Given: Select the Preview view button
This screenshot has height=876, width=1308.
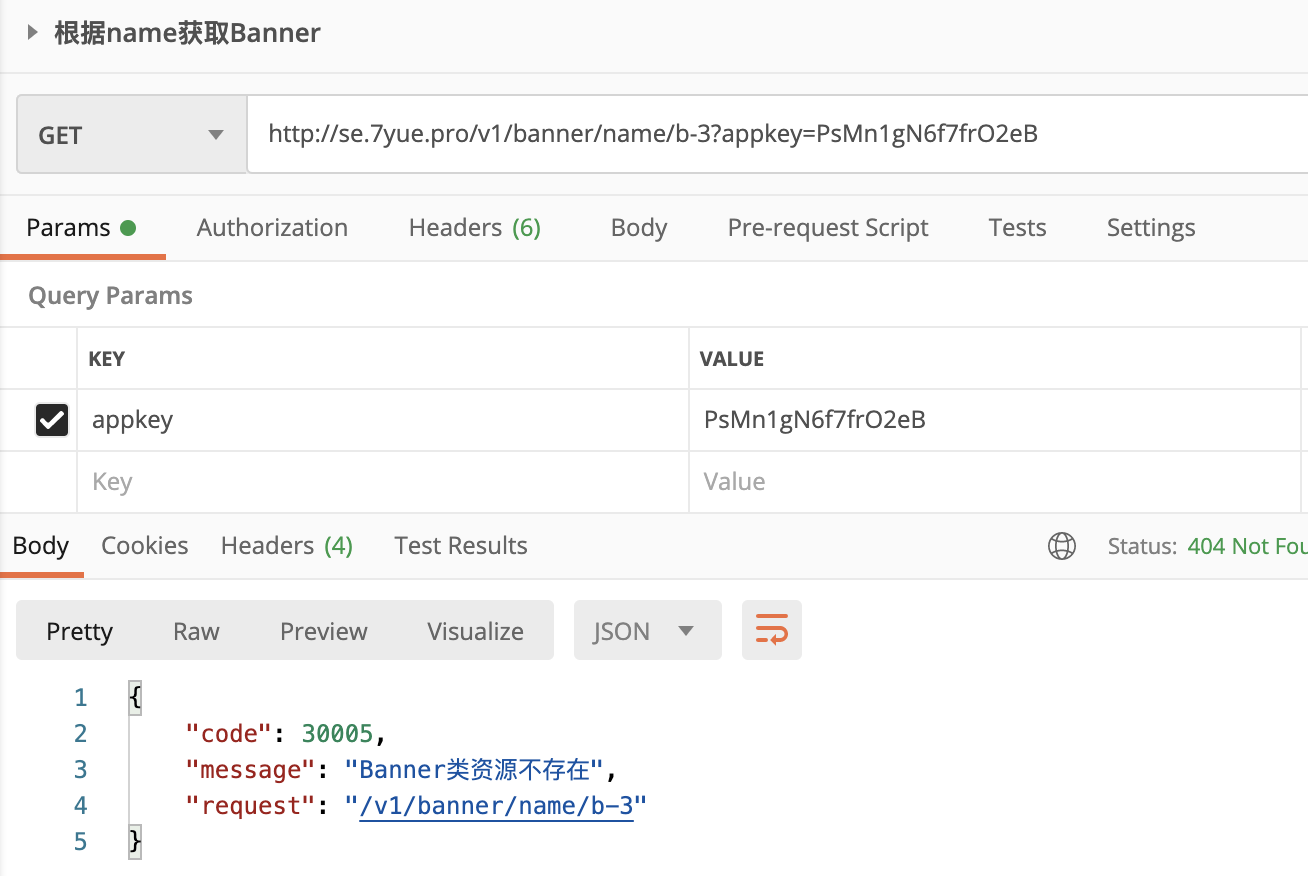Looking at the screenshot, I should pos(324,631).
